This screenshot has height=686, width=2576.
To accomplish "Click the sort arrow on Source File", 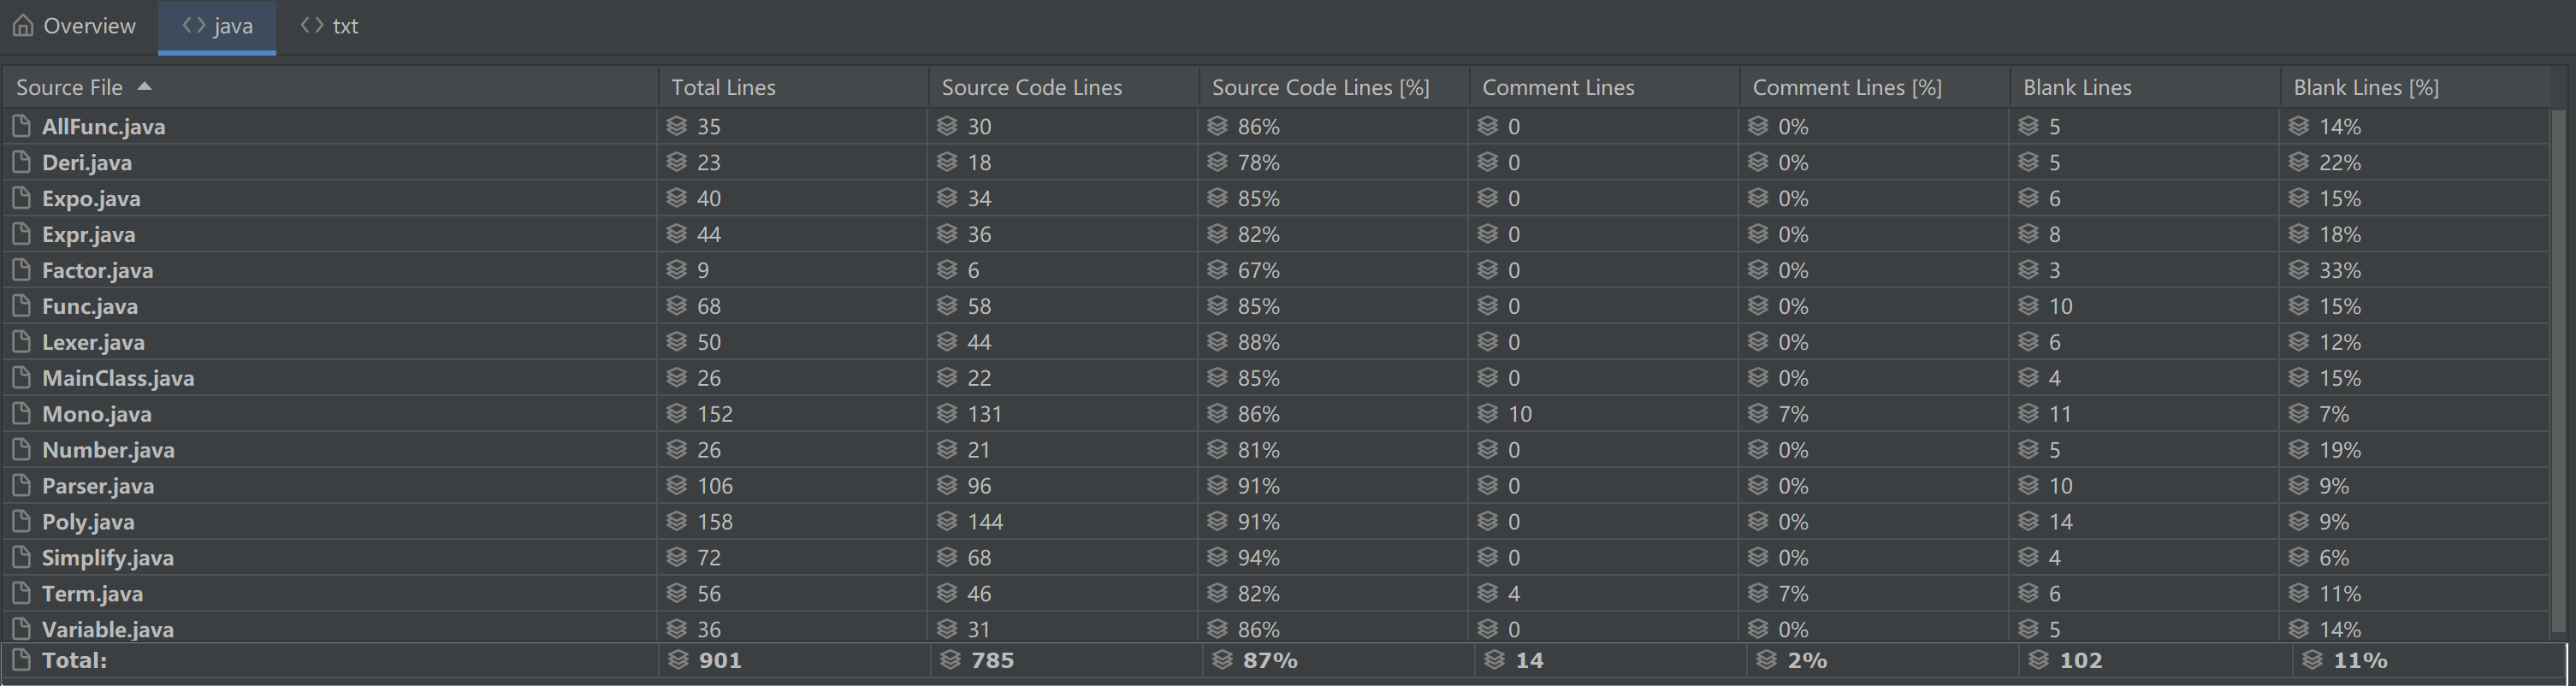I will [144, 87].
